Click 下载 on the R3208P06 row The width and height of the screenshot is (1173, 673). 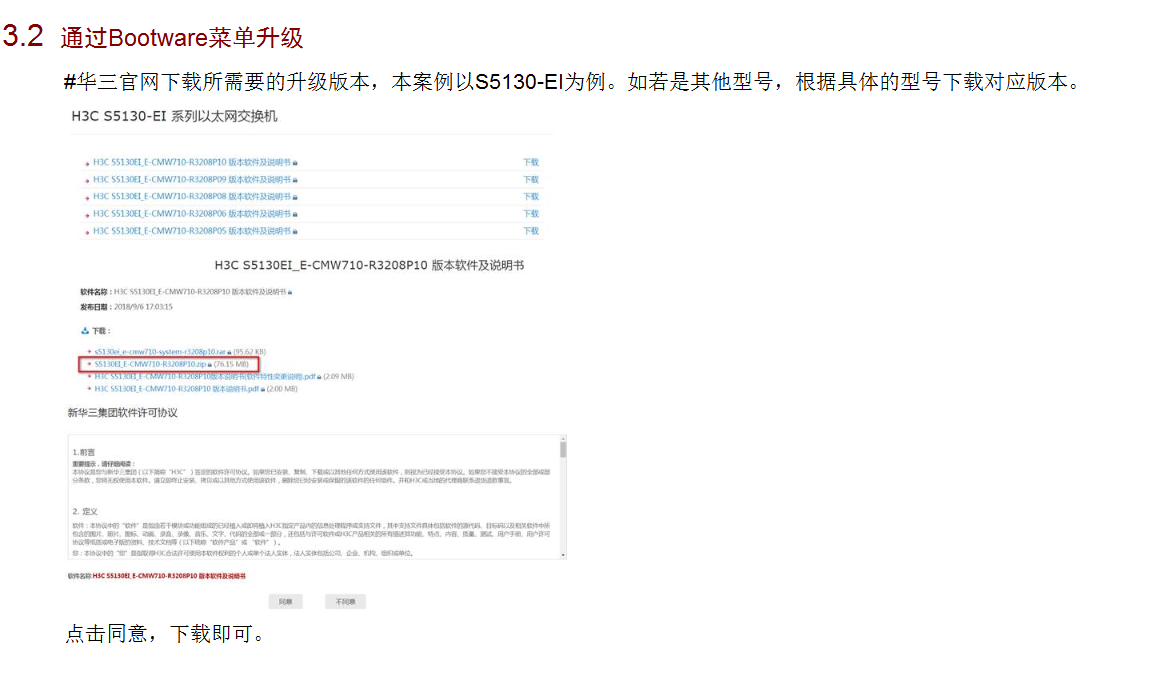(x=530, y=214)
